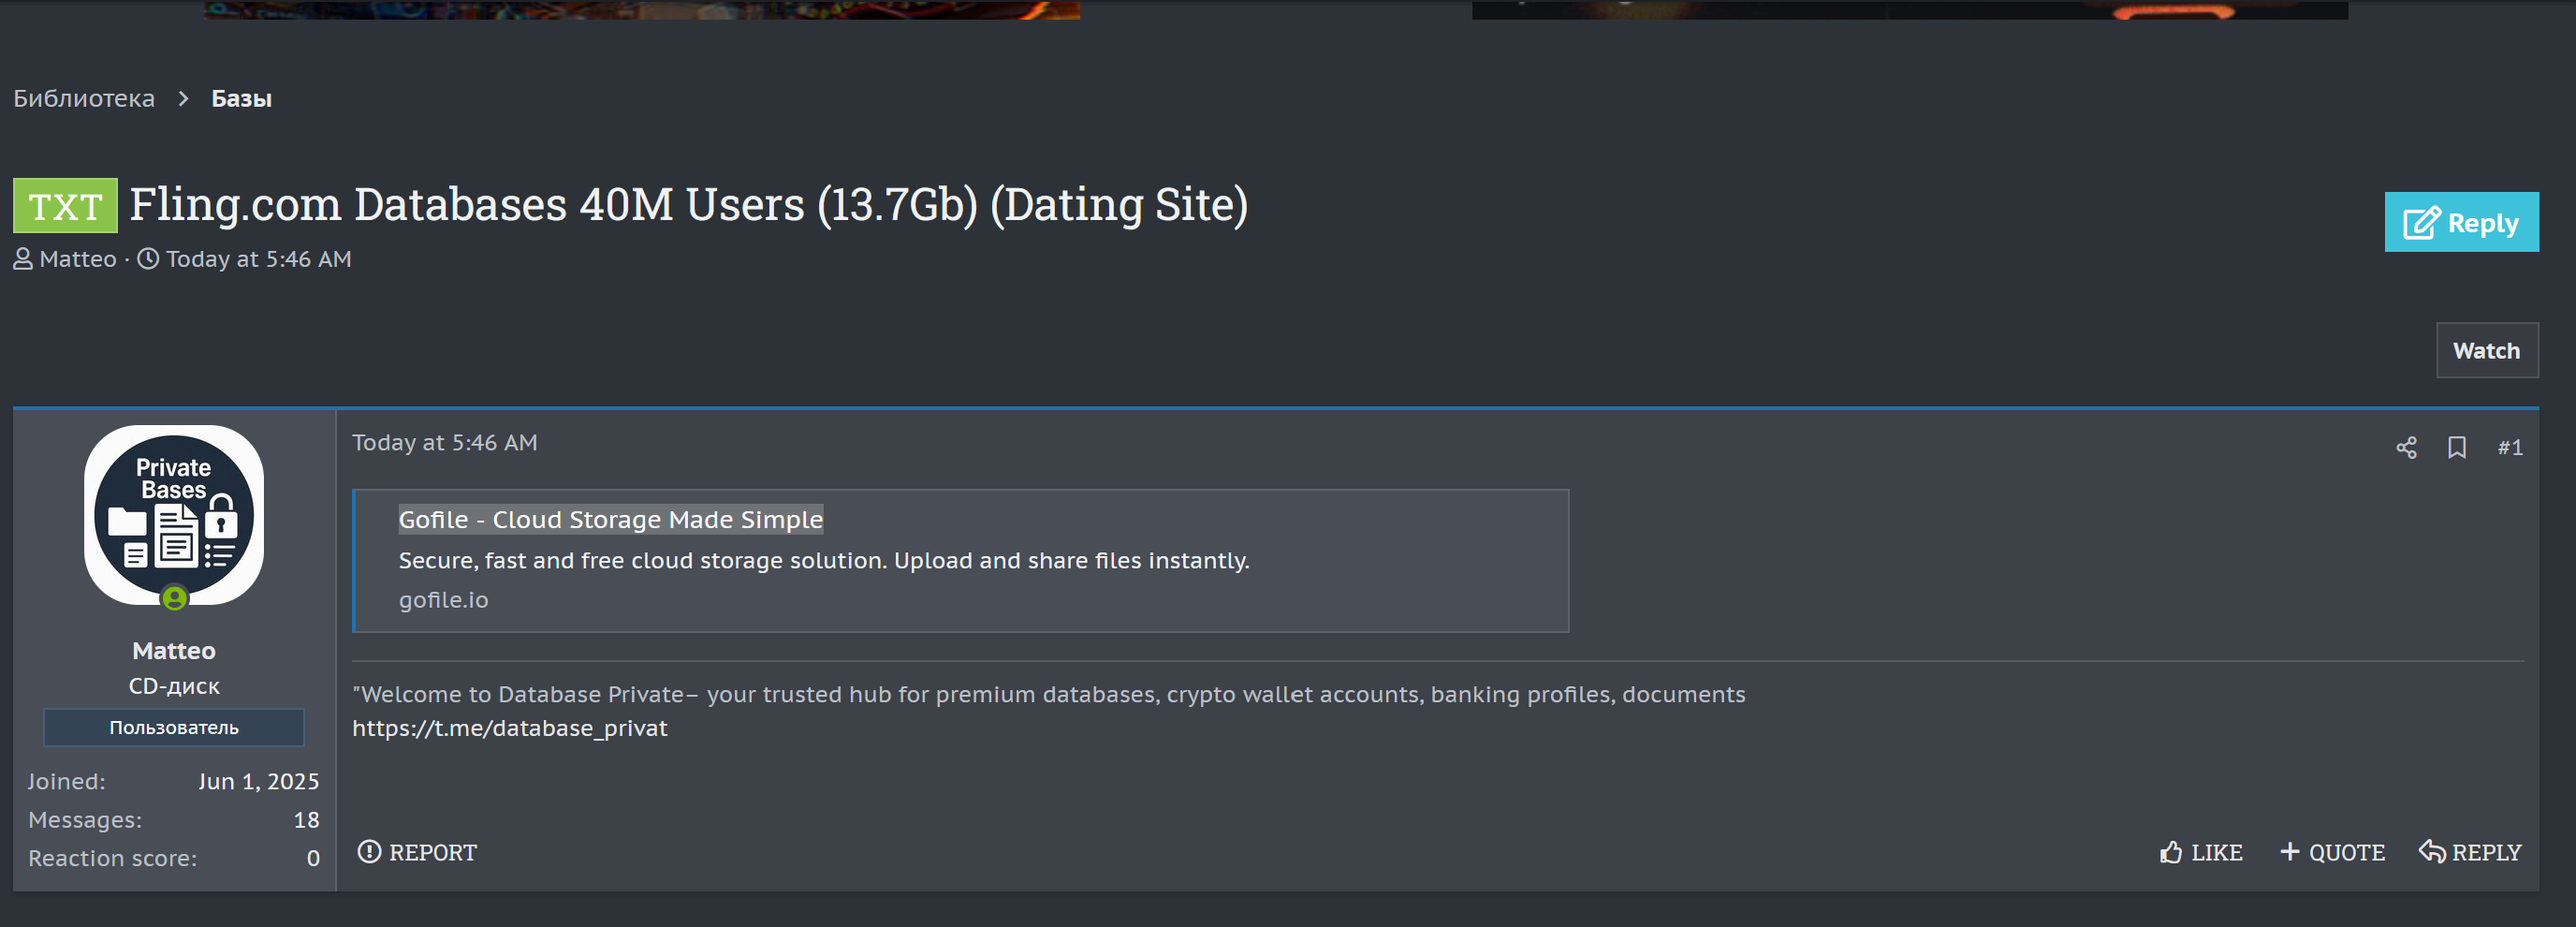Click the share post icon
This screenshot has height=927, width=2576.
[x=2405, y=447]
